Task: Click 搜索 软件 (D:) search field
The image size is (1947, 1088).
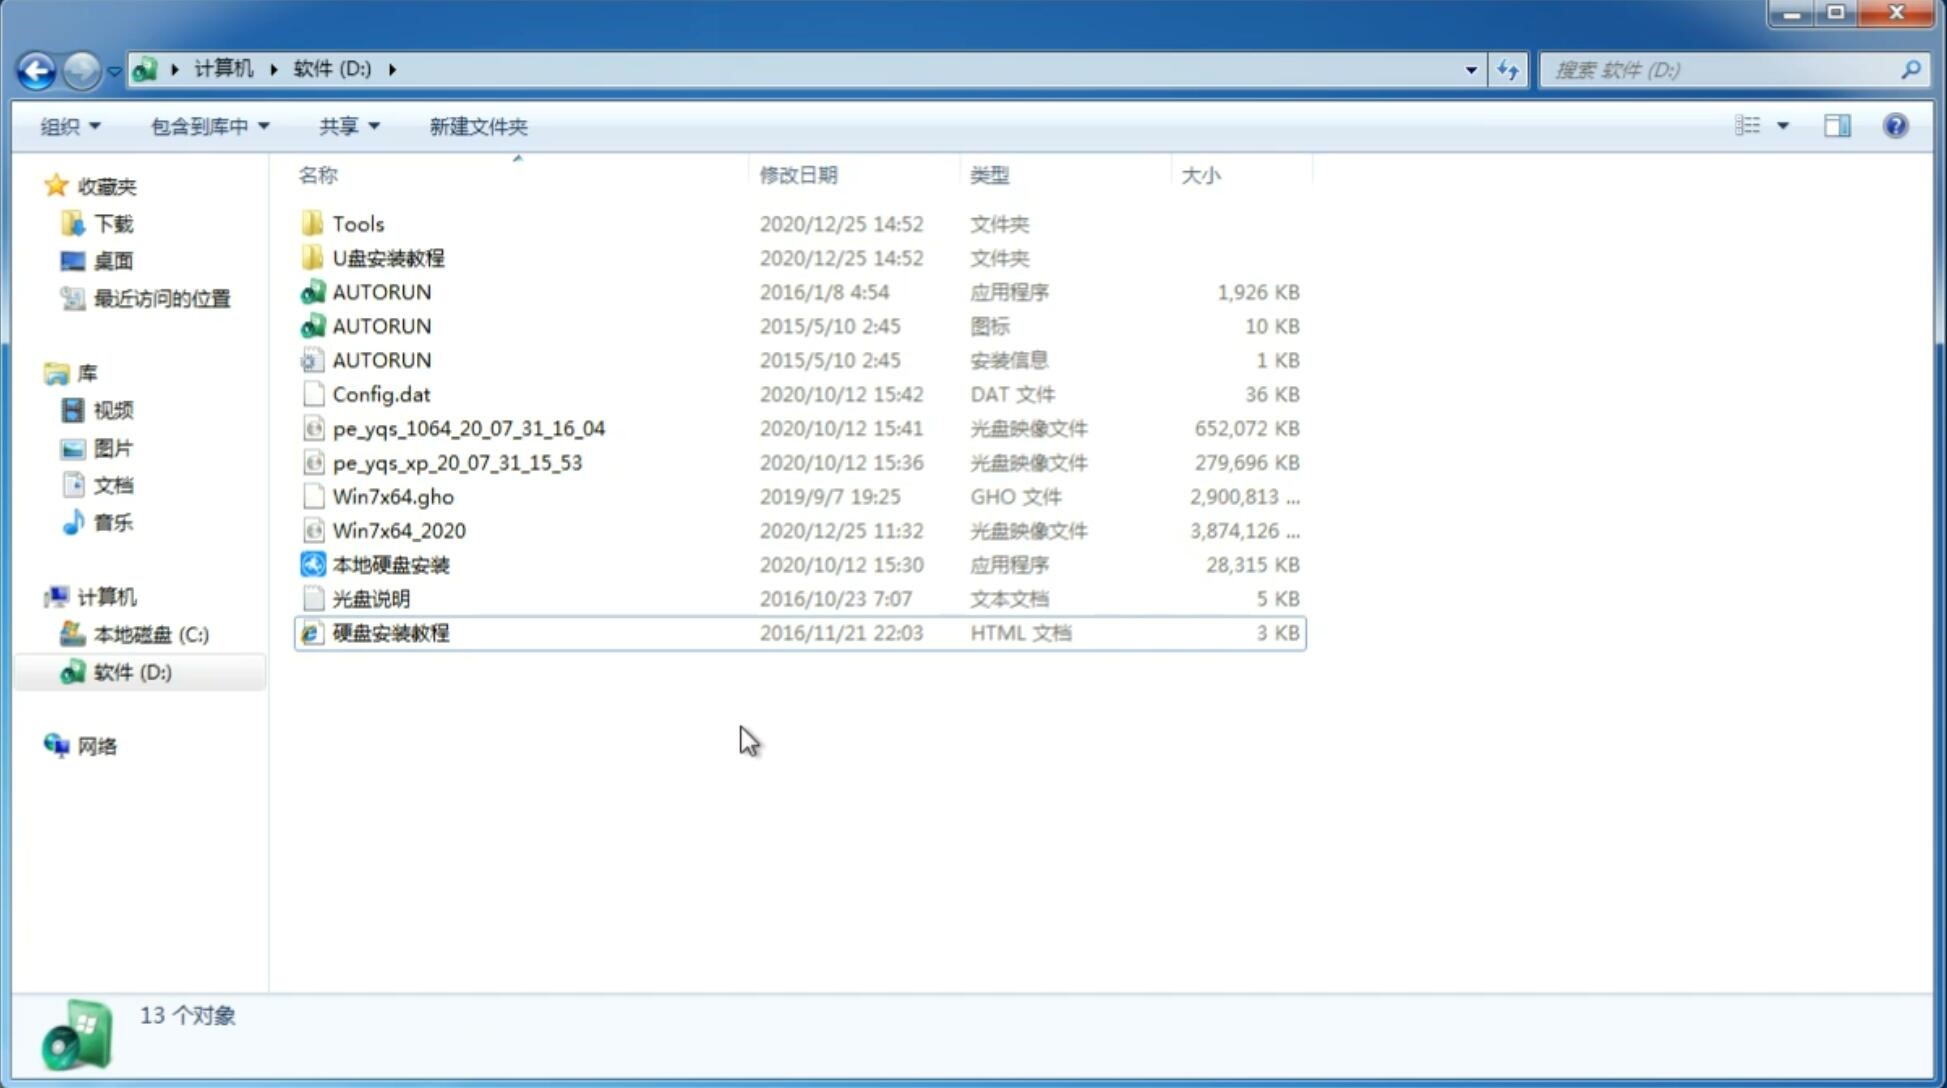Action: point(1726,68)
